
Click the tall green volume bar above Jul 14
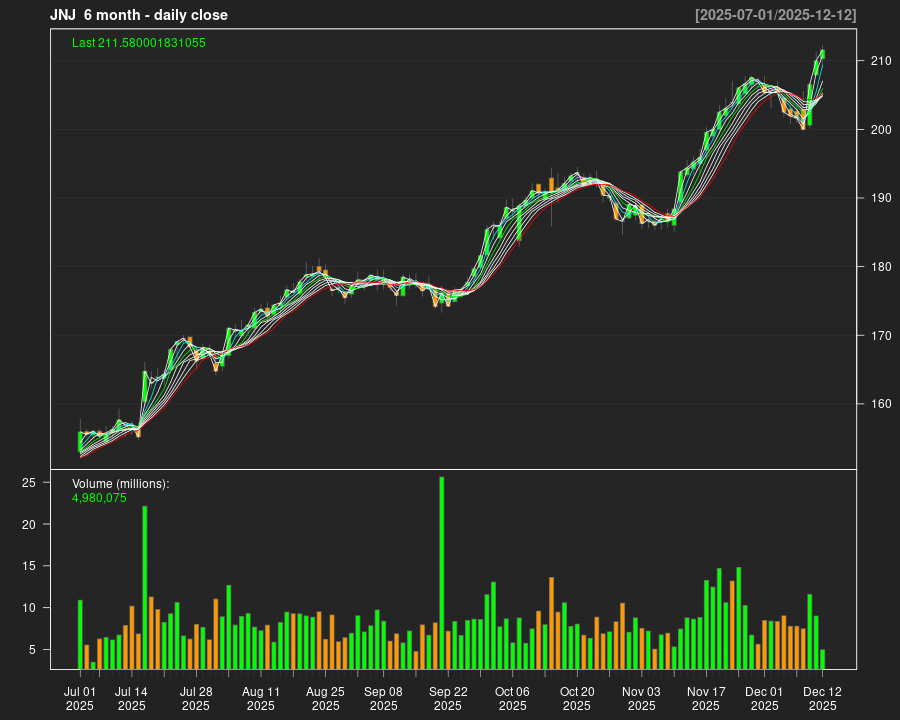[145, 586]
